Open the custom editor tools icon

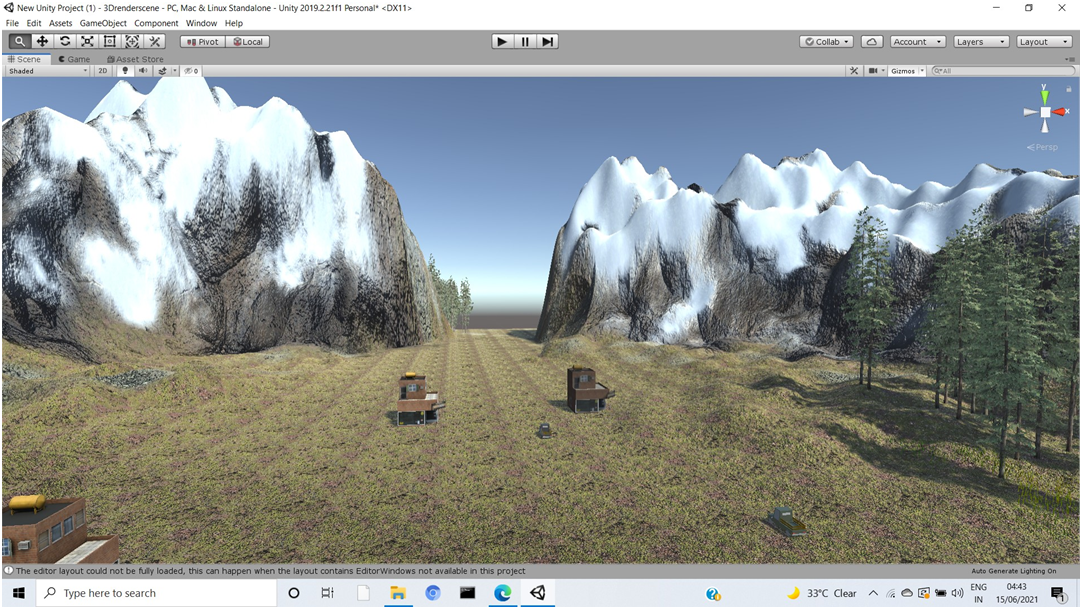coord(154,41)
